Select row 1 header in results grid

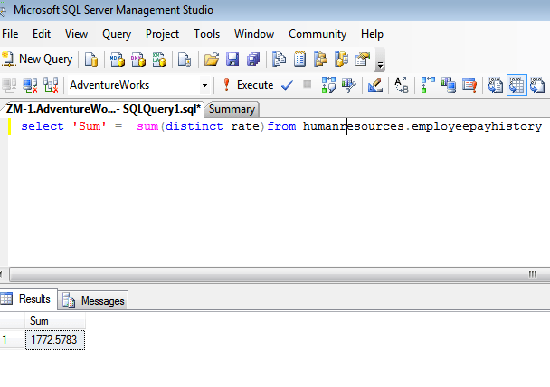[x=12, y=340]
